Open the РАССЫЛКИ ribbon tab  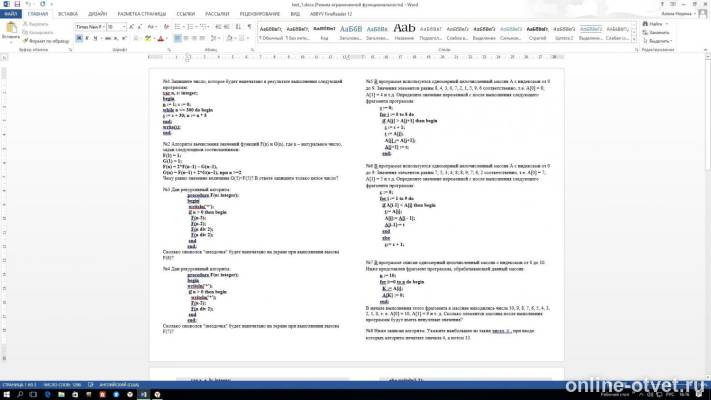point(217,14)
